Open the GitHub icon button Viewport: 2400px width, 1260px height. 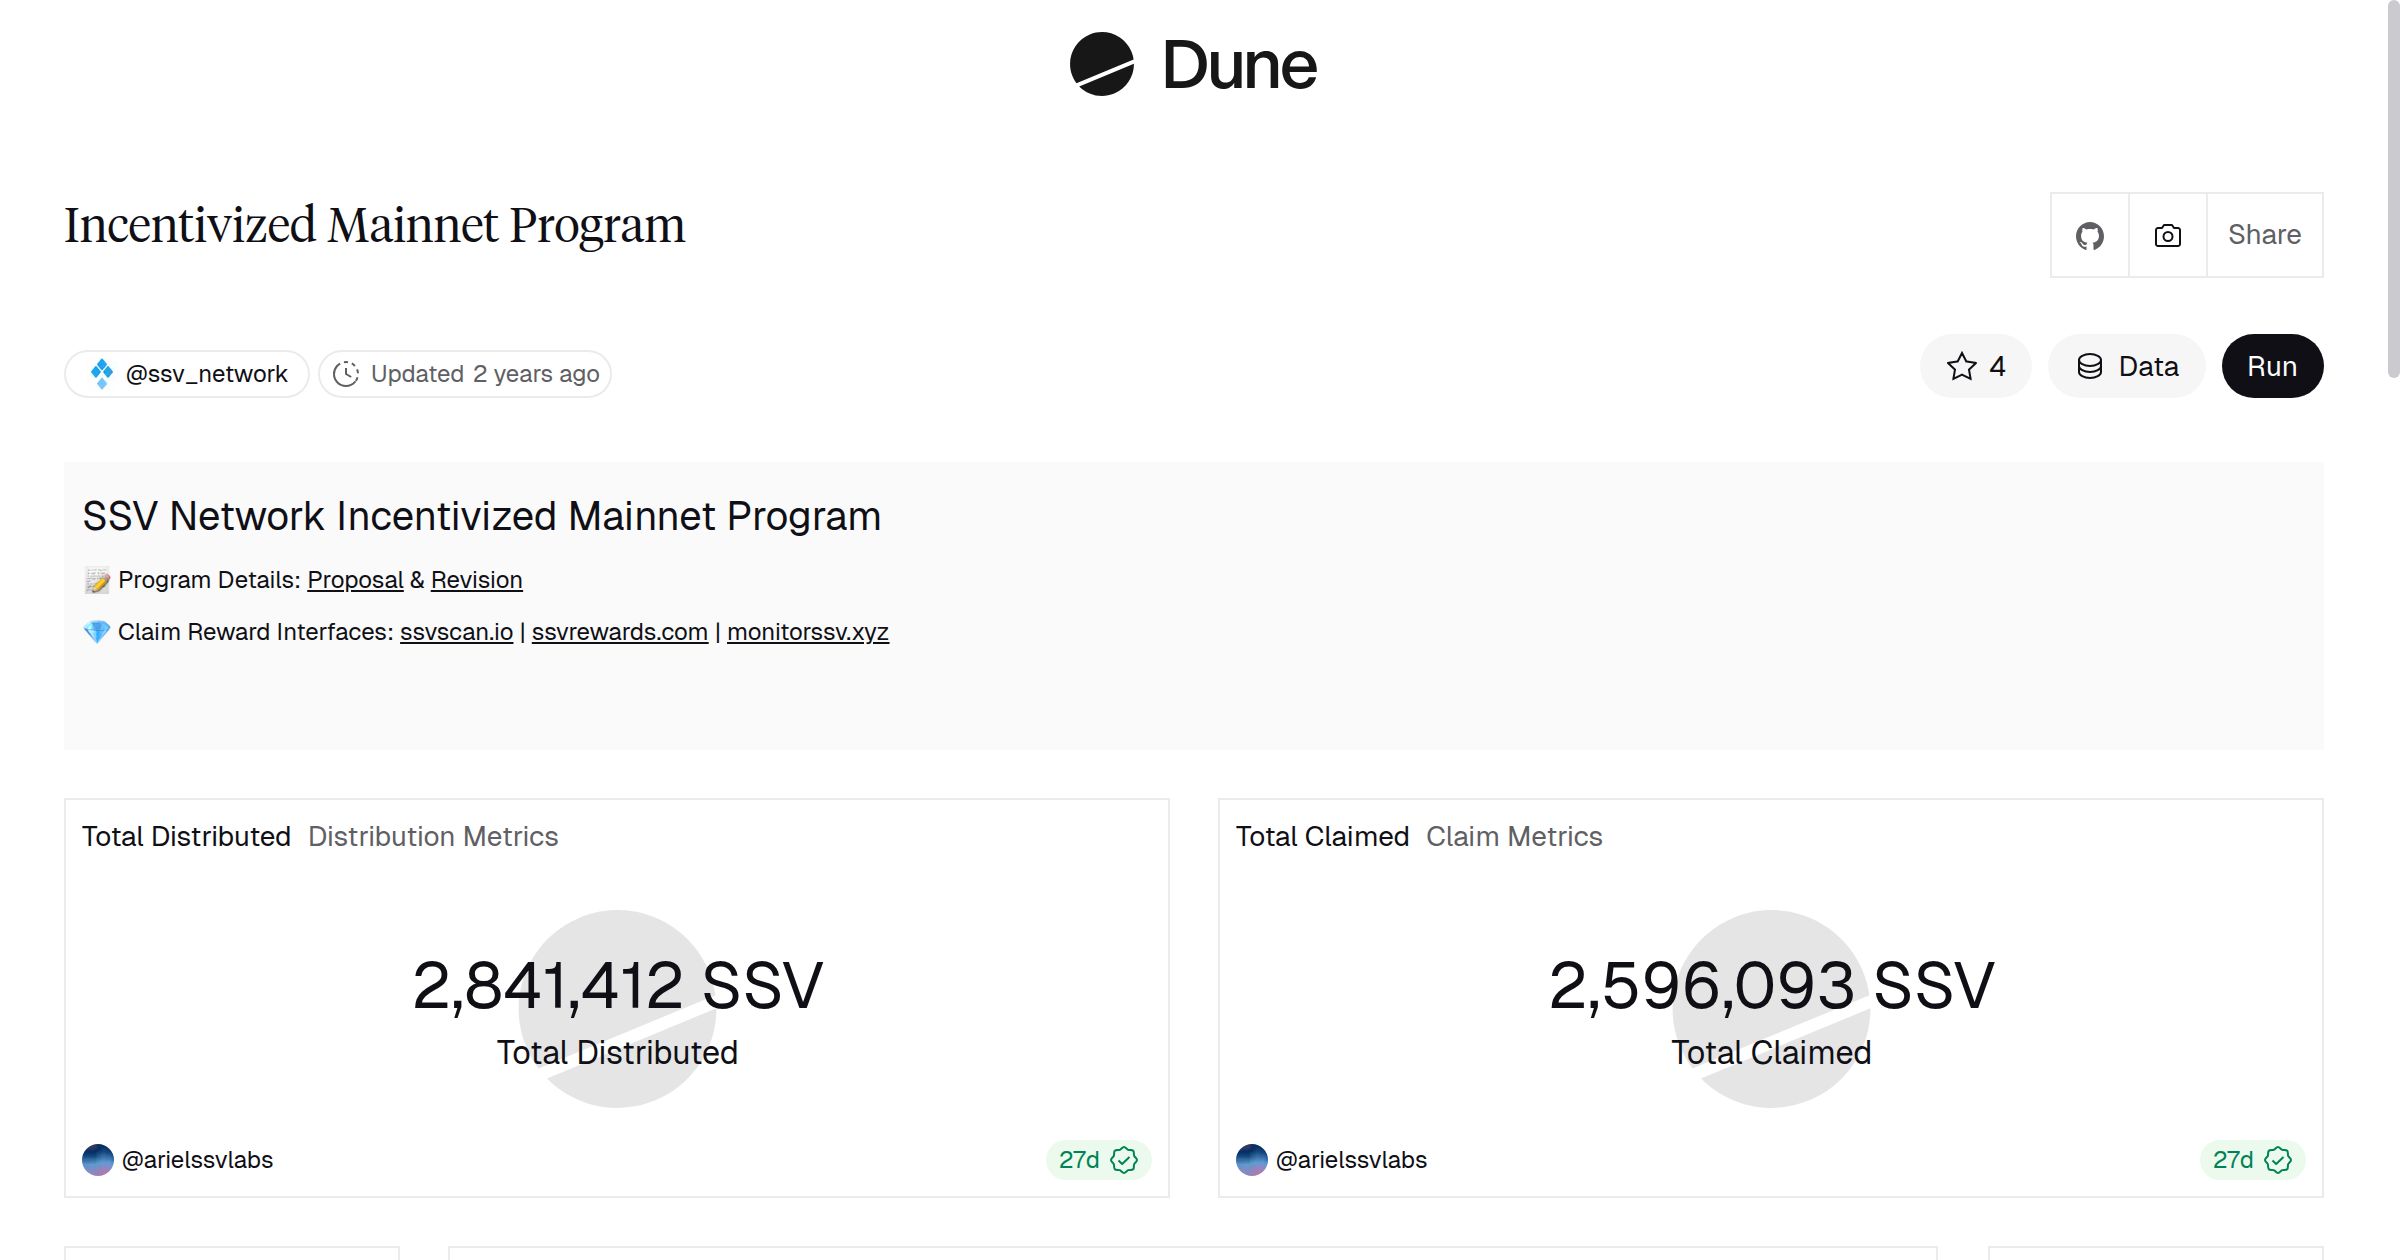(2090, 235)
